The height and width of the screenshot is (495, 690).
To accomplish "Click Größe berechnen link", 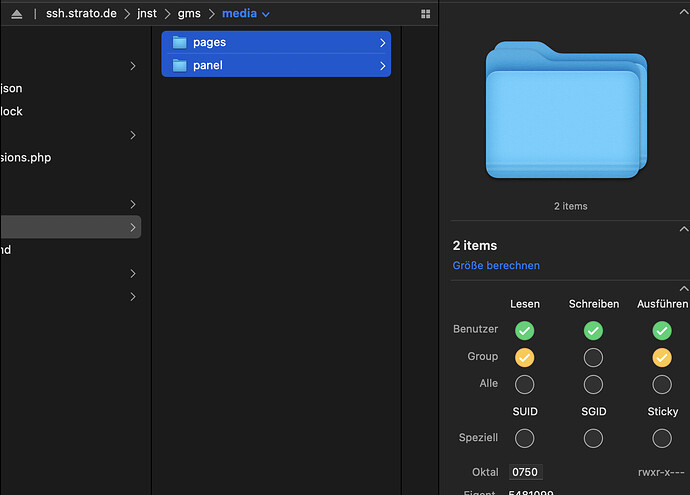I will pos(496,265).
